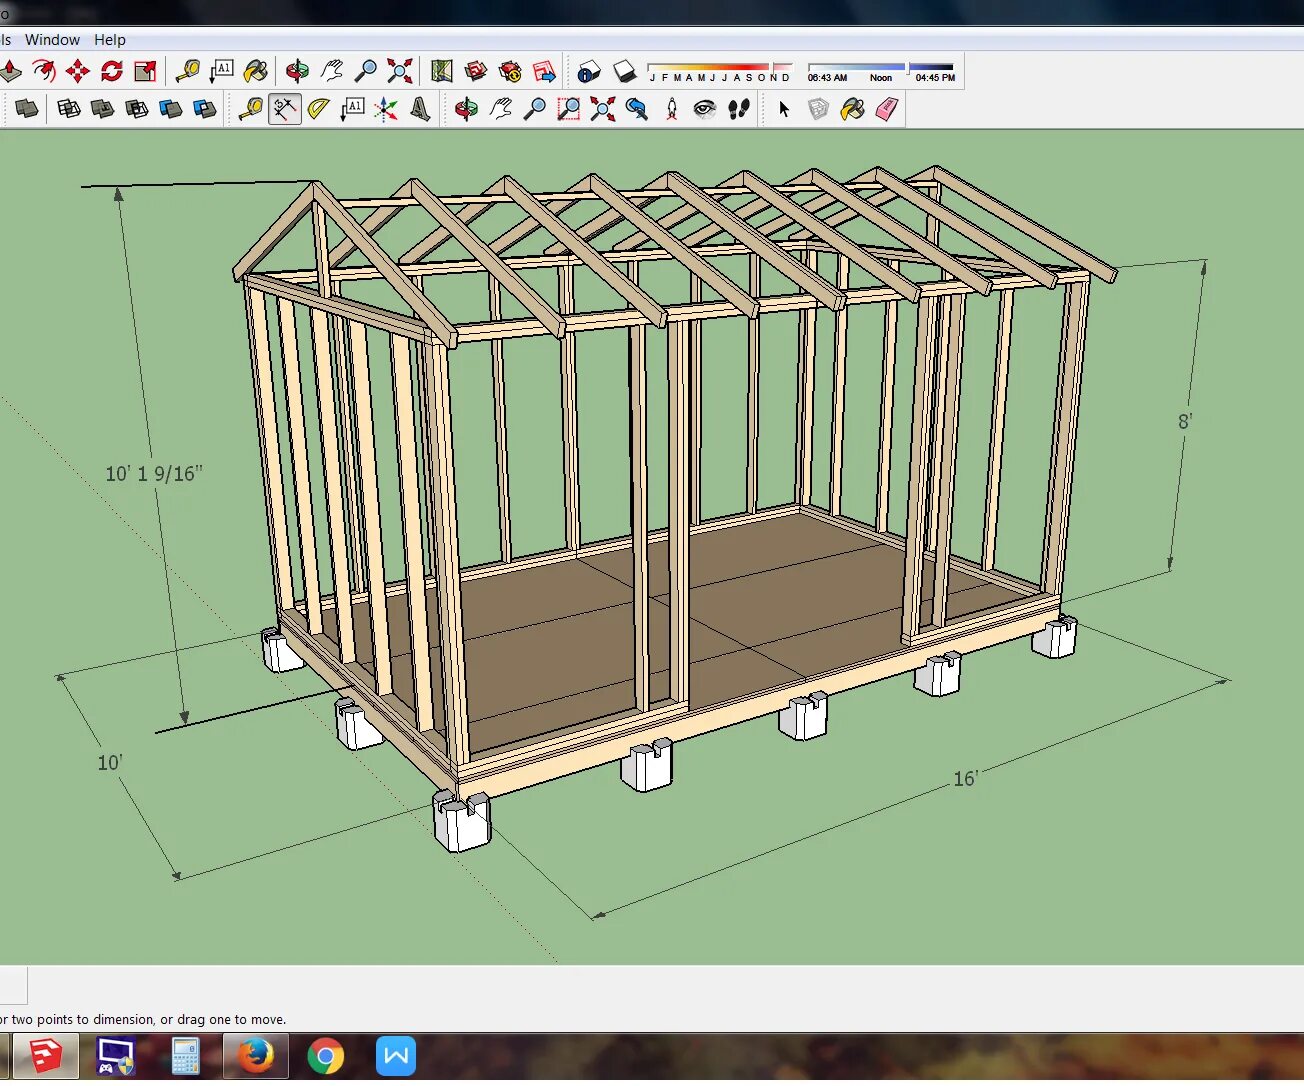
Task: Select the Trim solid tool
Action: point(171,108)
